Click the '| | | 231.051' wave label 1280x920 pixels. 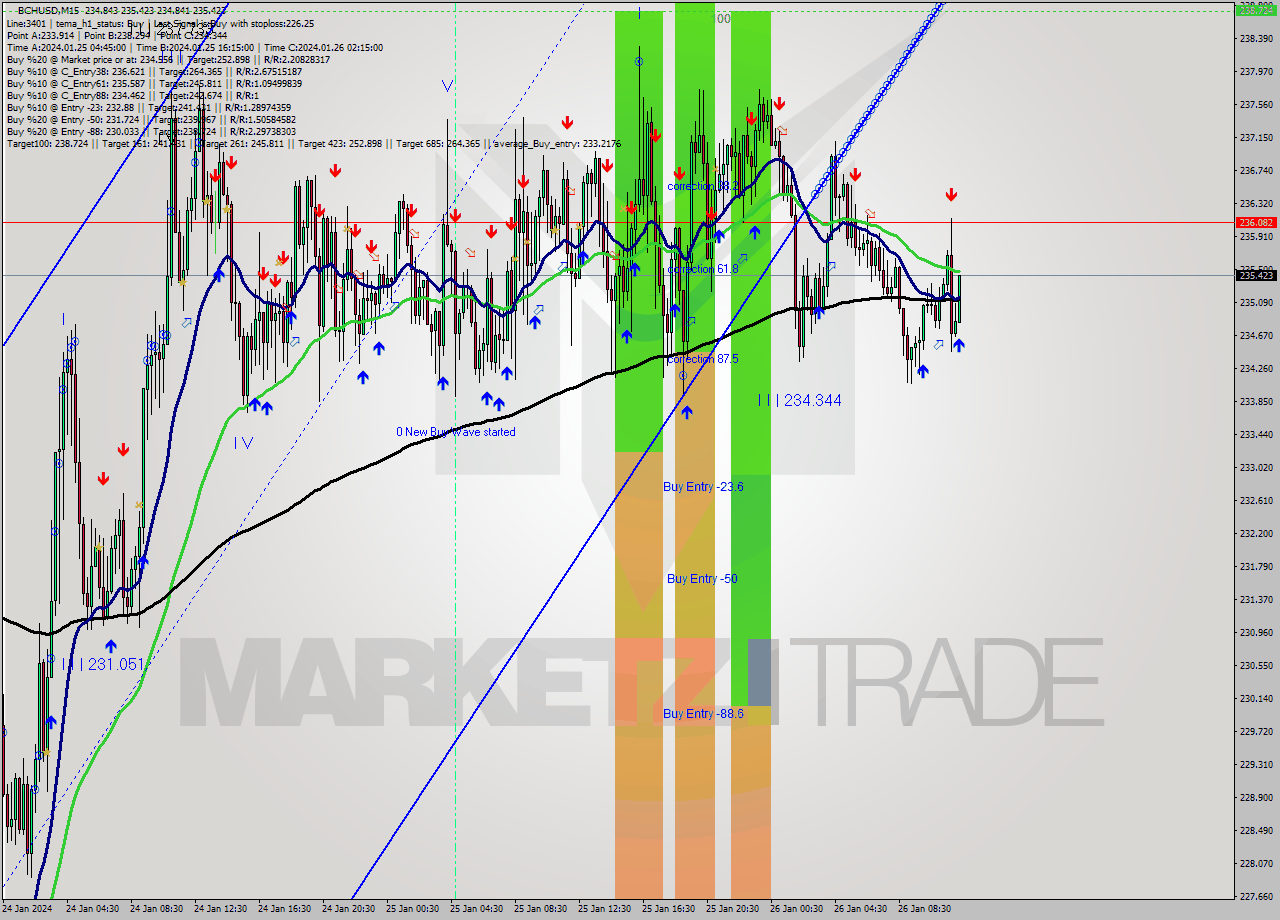click(x=102, y=663)
